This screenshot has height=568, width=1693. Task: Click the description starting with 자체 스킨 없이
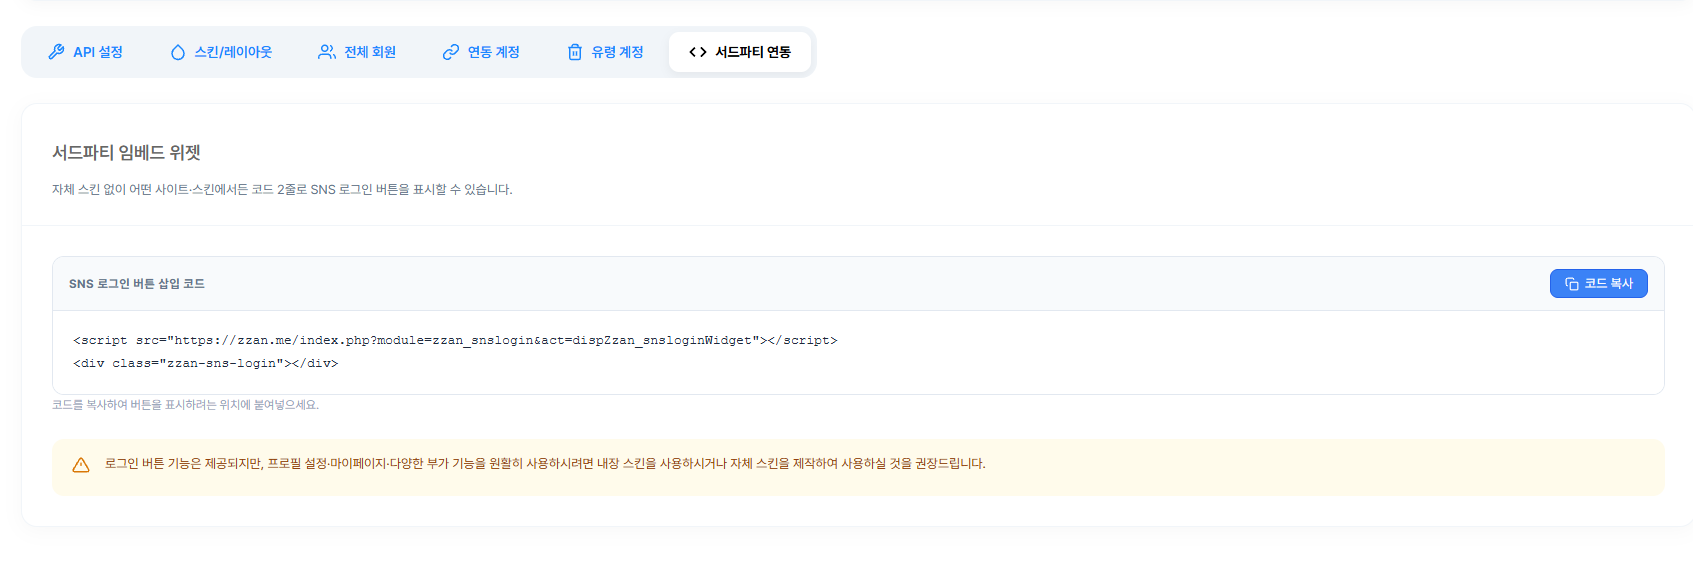(282, 190)
